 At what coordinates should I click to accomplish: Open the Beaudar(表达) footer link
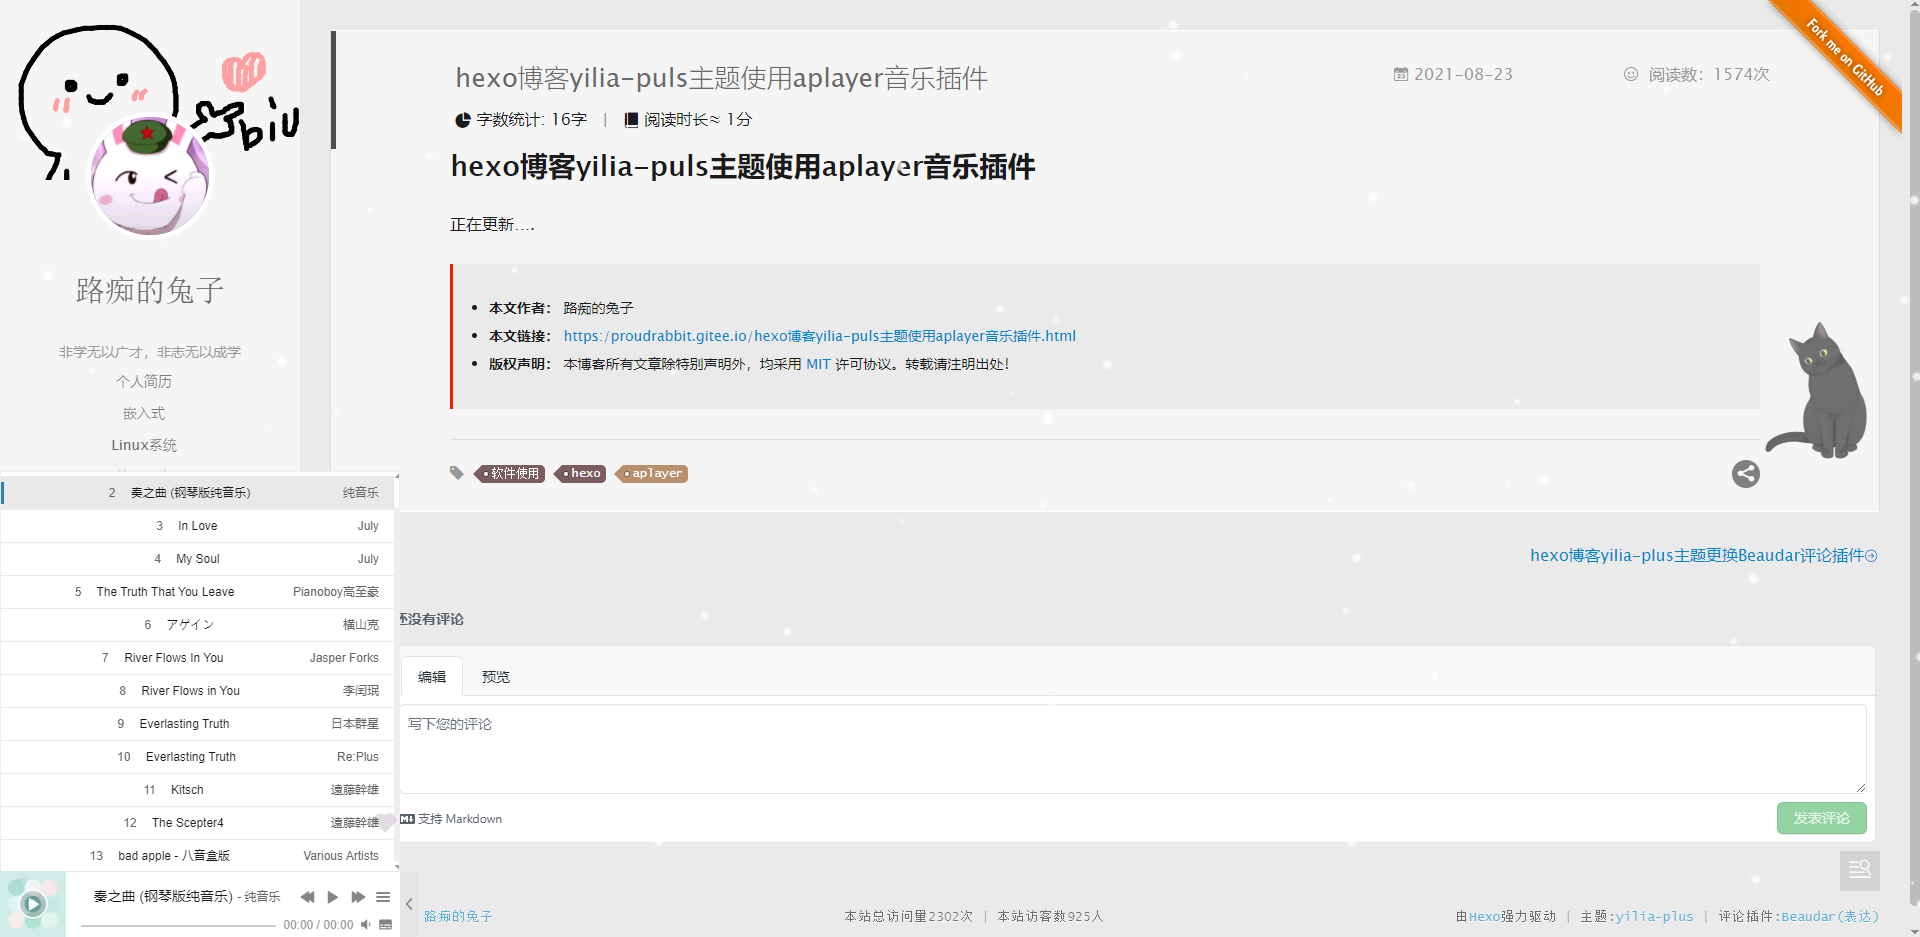1830,916
